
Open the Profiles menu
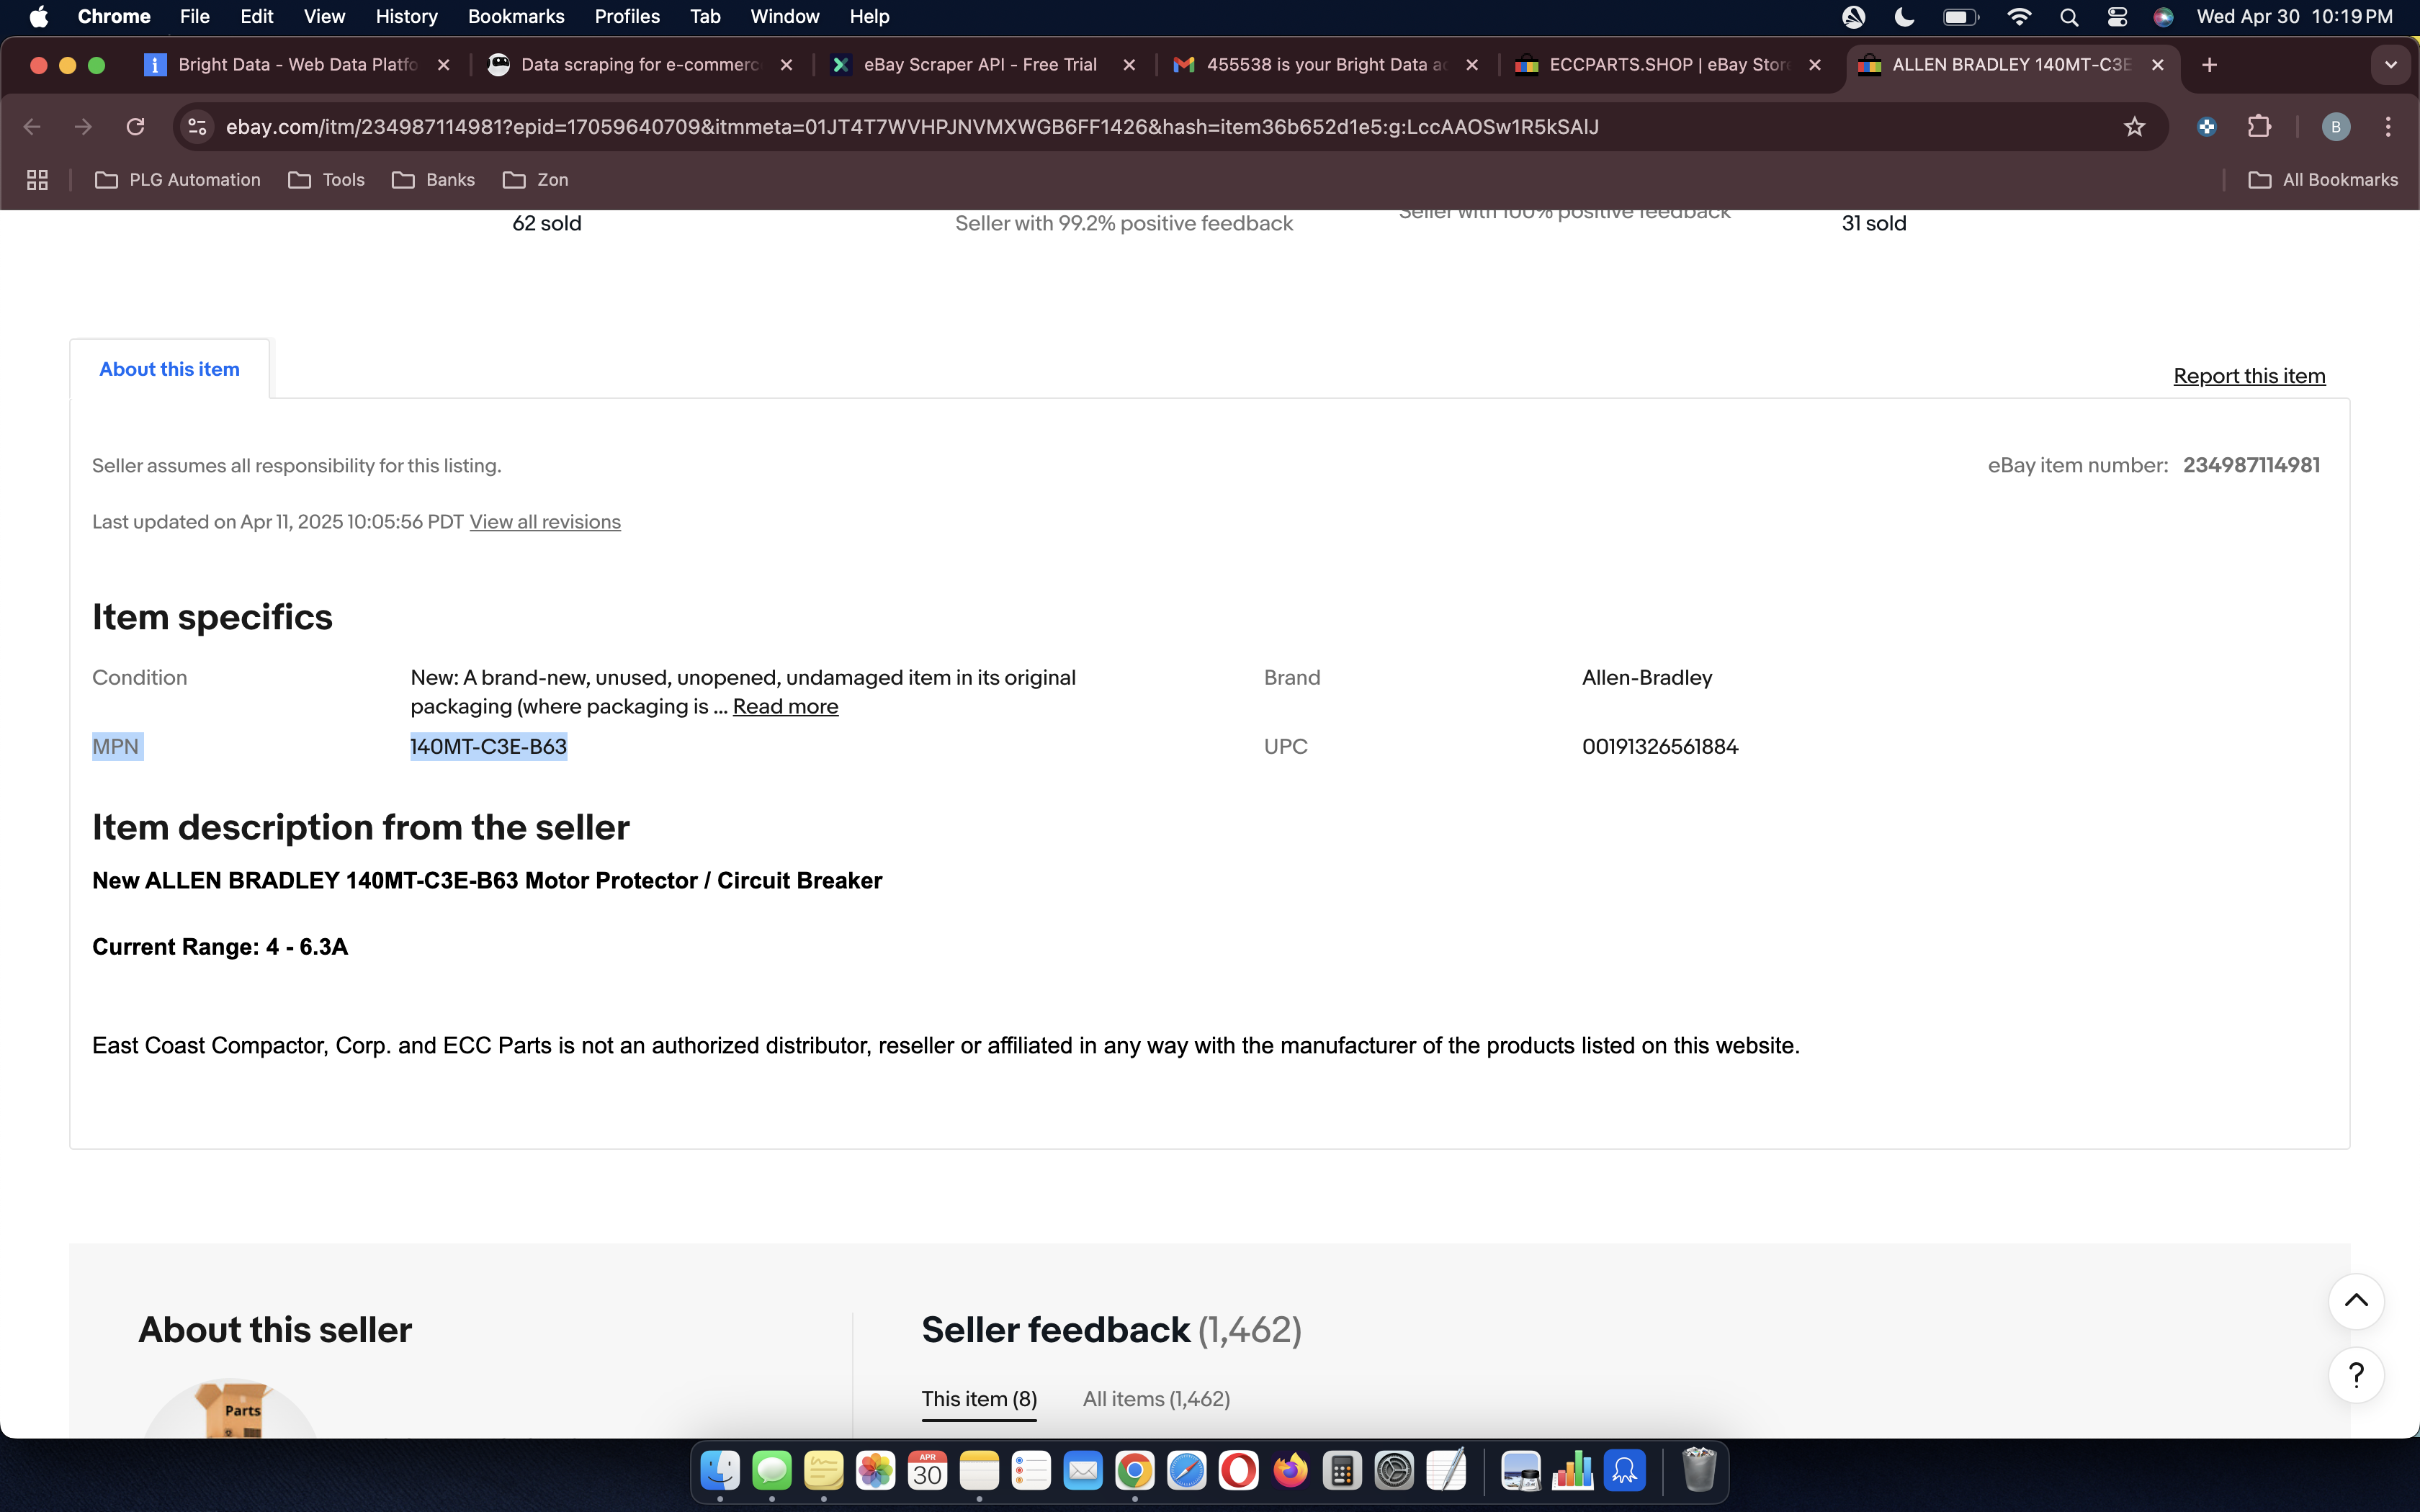tap(627, 17)
